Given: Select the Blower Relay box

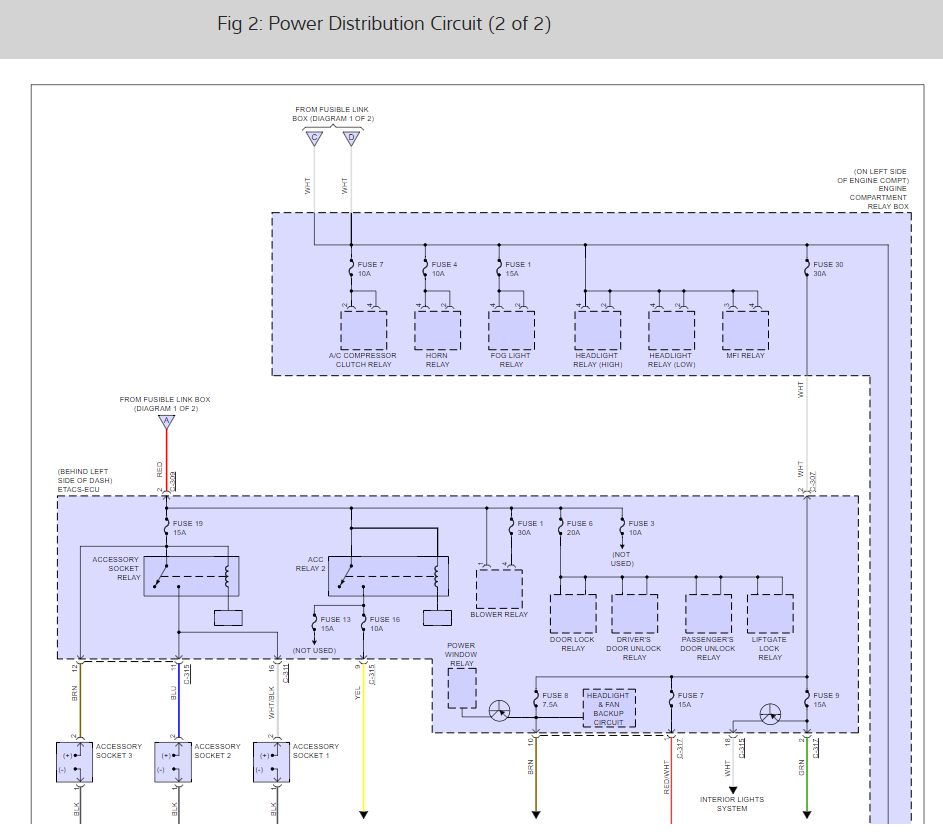Looking at the screenshot, I should [x=499, y=589].
